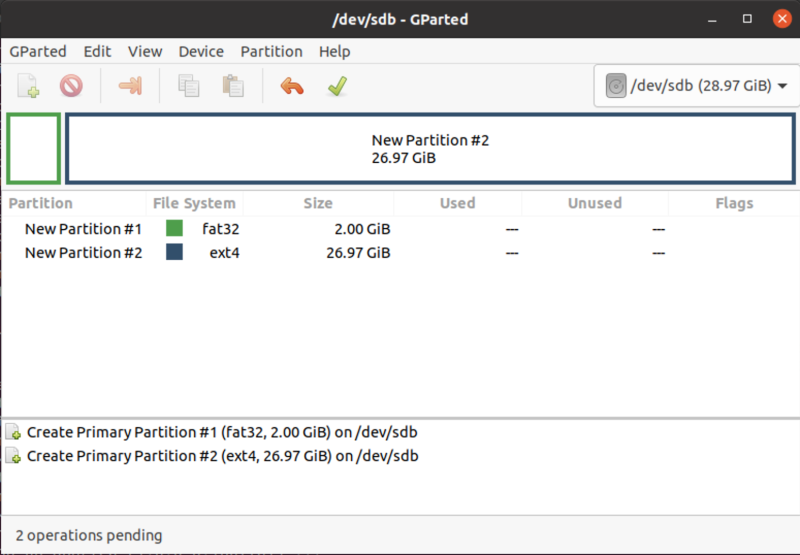Viewport: 800px width, 555px height.
Task: Click the 26.97 GiB size cell in table
Action: pyautogui.click(x=358, y=253)
